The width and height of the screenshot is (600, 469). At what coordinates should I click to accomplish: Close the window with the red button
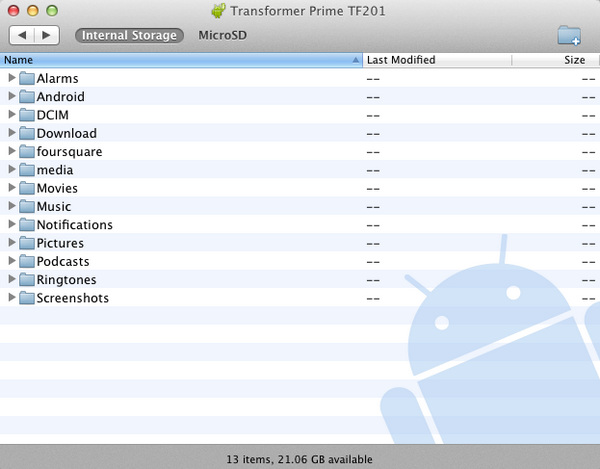pyautogui.click(x=14, y=11)
